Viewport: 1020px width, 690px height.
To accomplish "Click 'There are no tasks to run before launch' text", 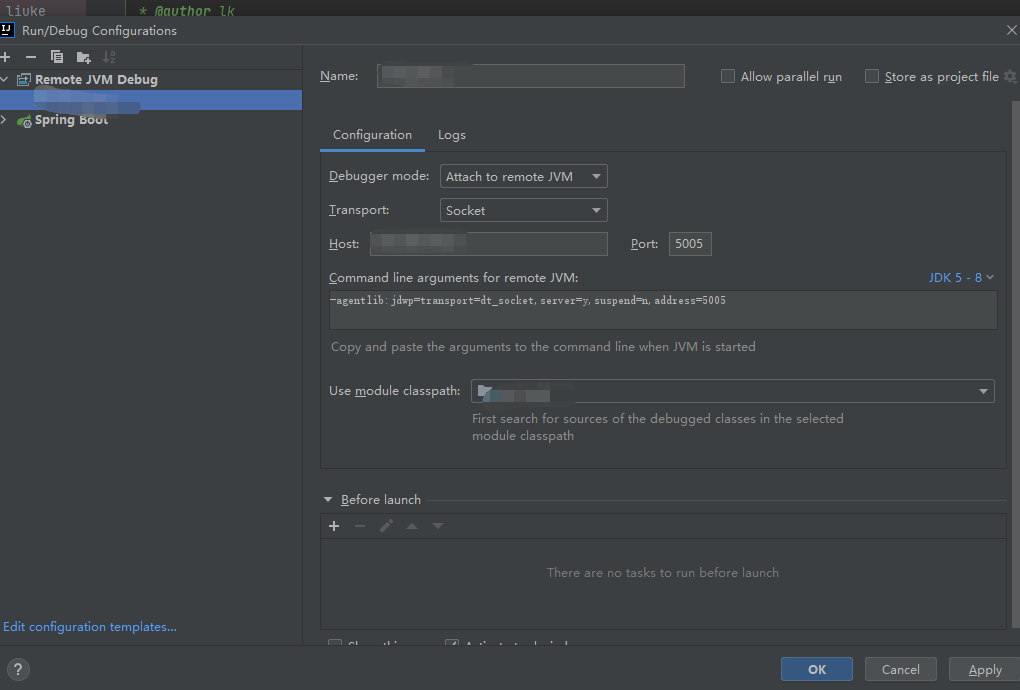I will 663,572.
